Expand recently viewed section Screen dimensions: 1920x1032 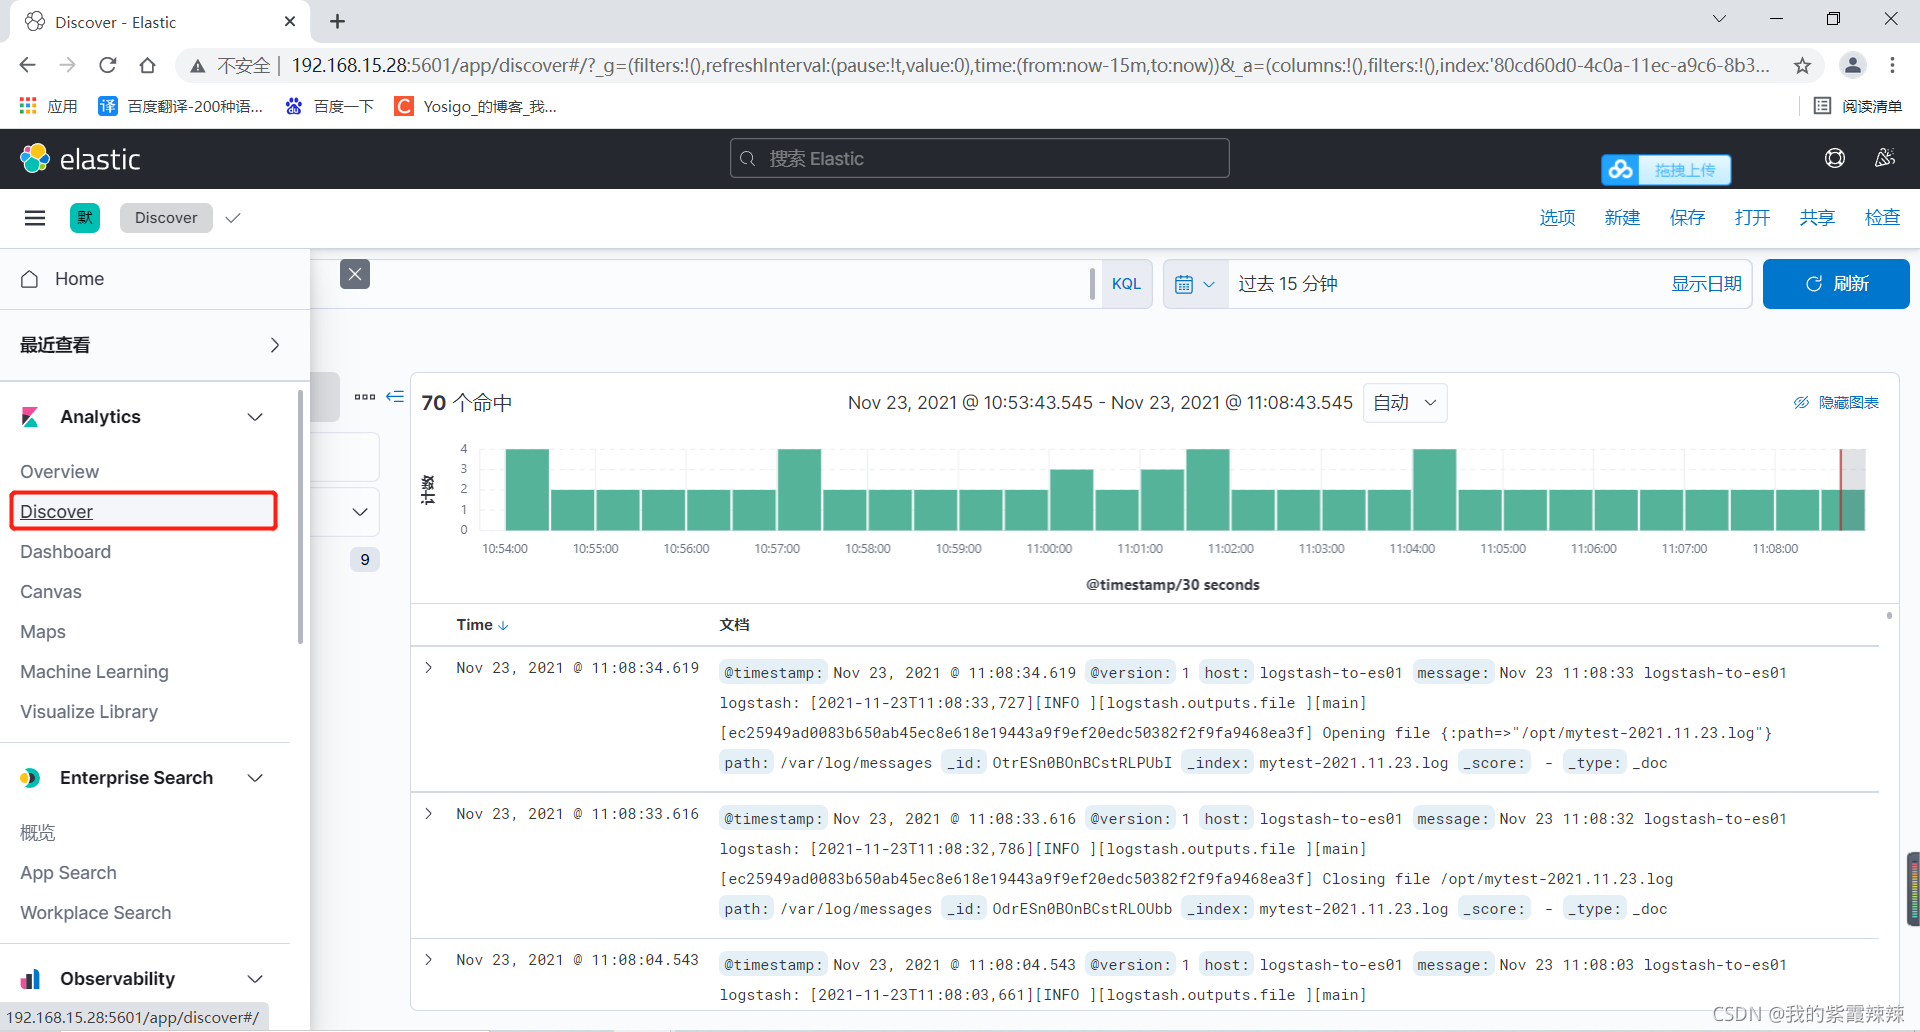(x=275, y=345)
